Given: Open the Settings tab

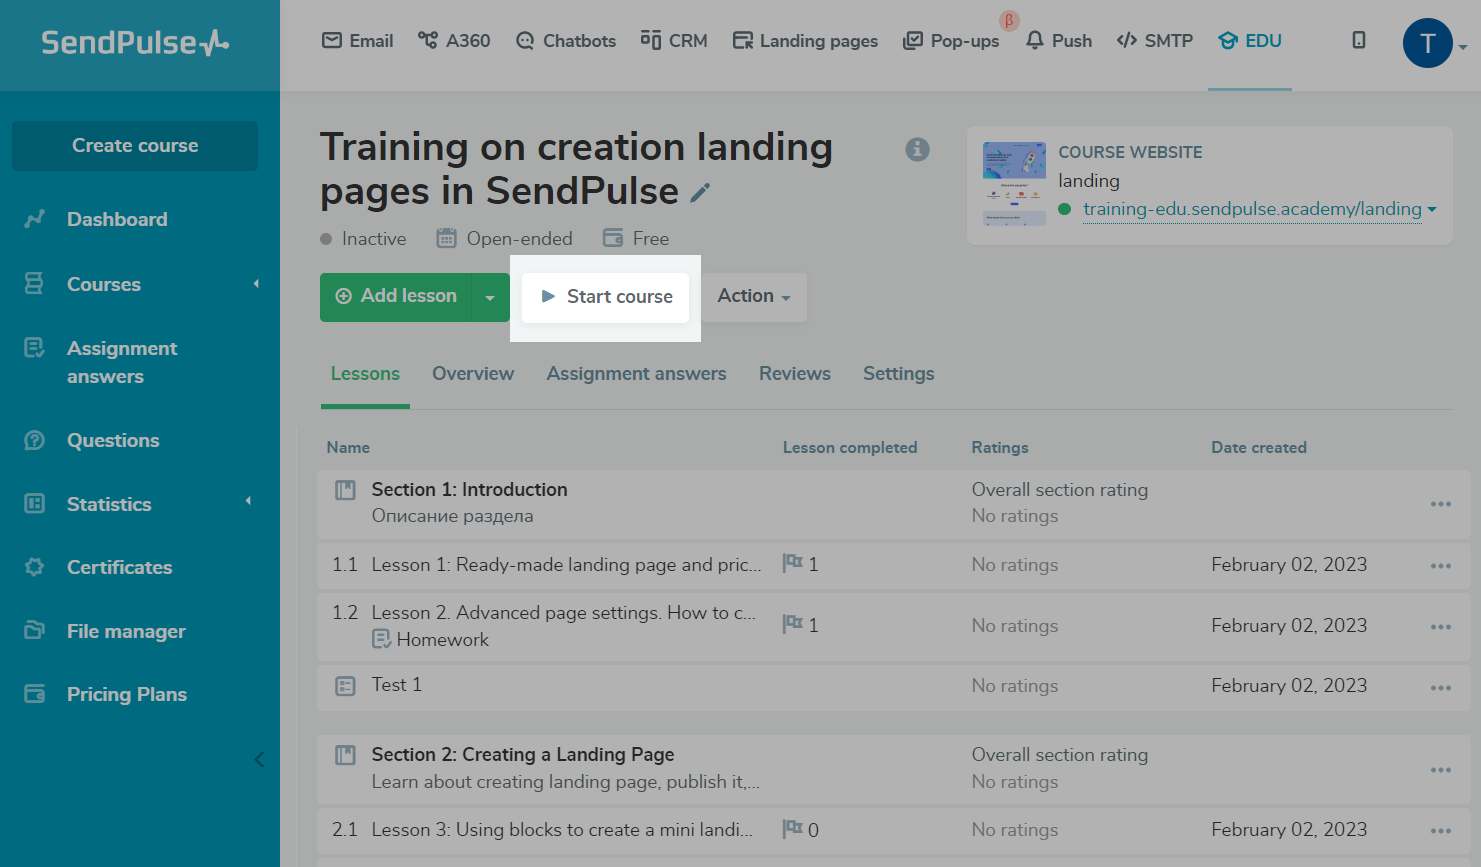Looking at the screenshot, I should tap(898, 374).
